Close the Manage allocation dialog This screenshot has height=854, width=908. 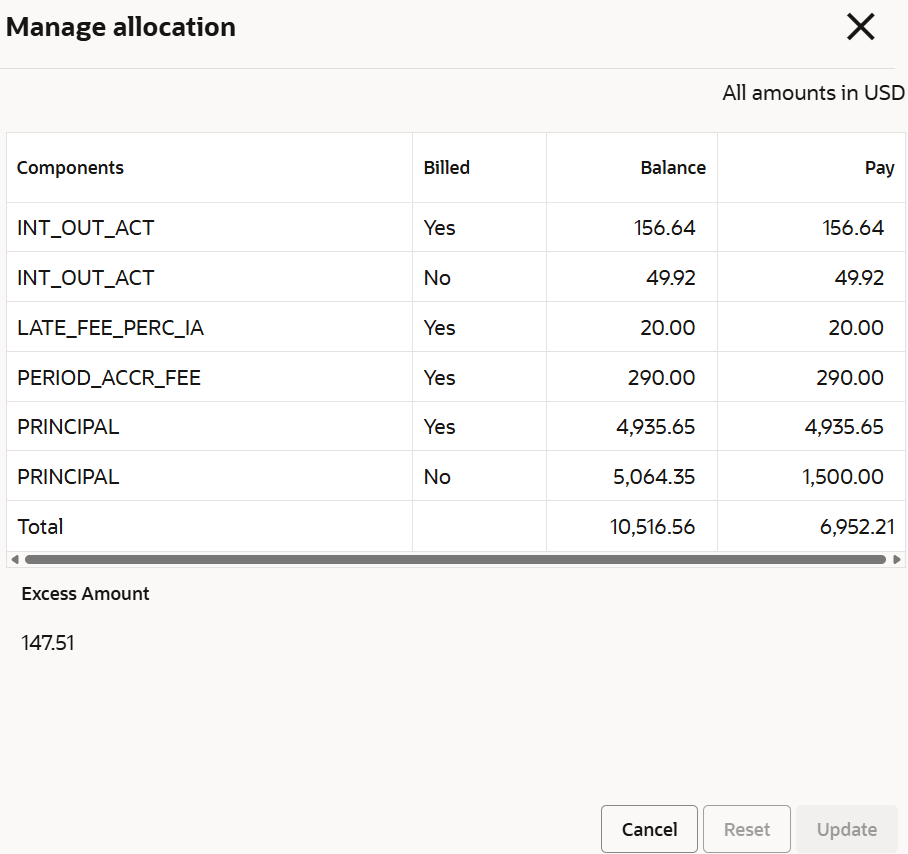click(861, 27)
